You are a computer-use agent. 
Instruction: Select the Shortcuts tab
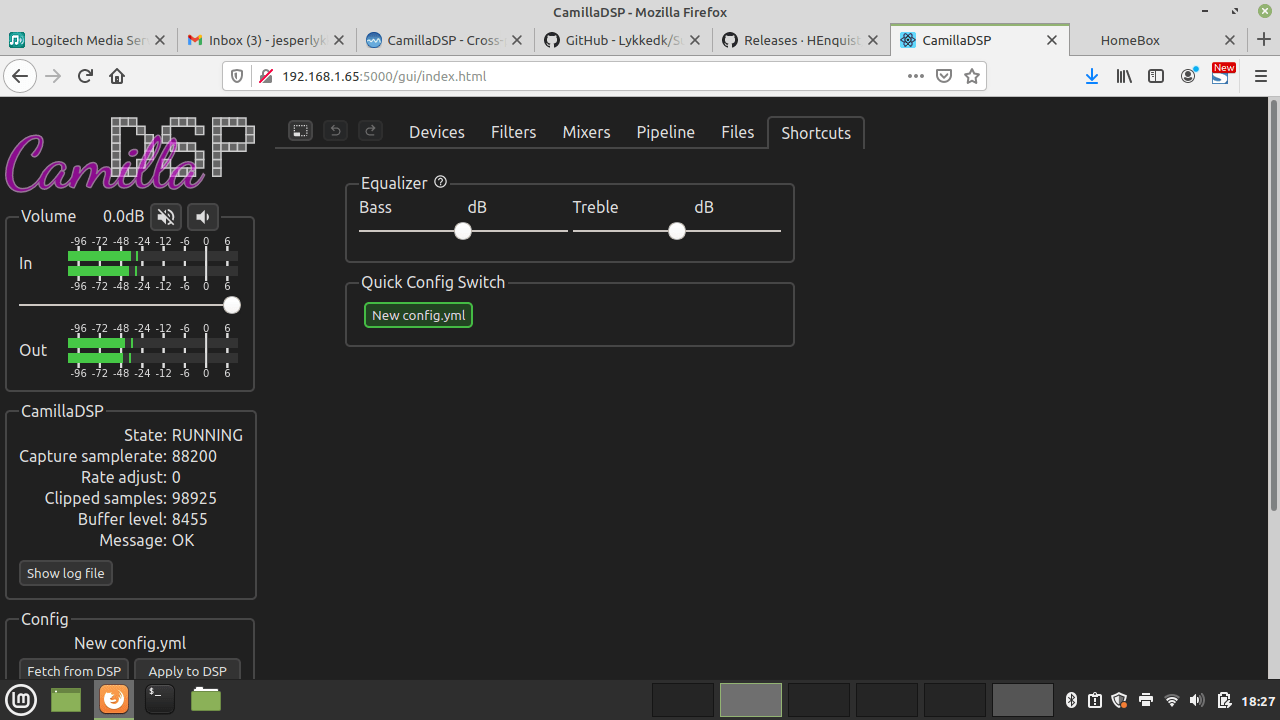point(816,133)
